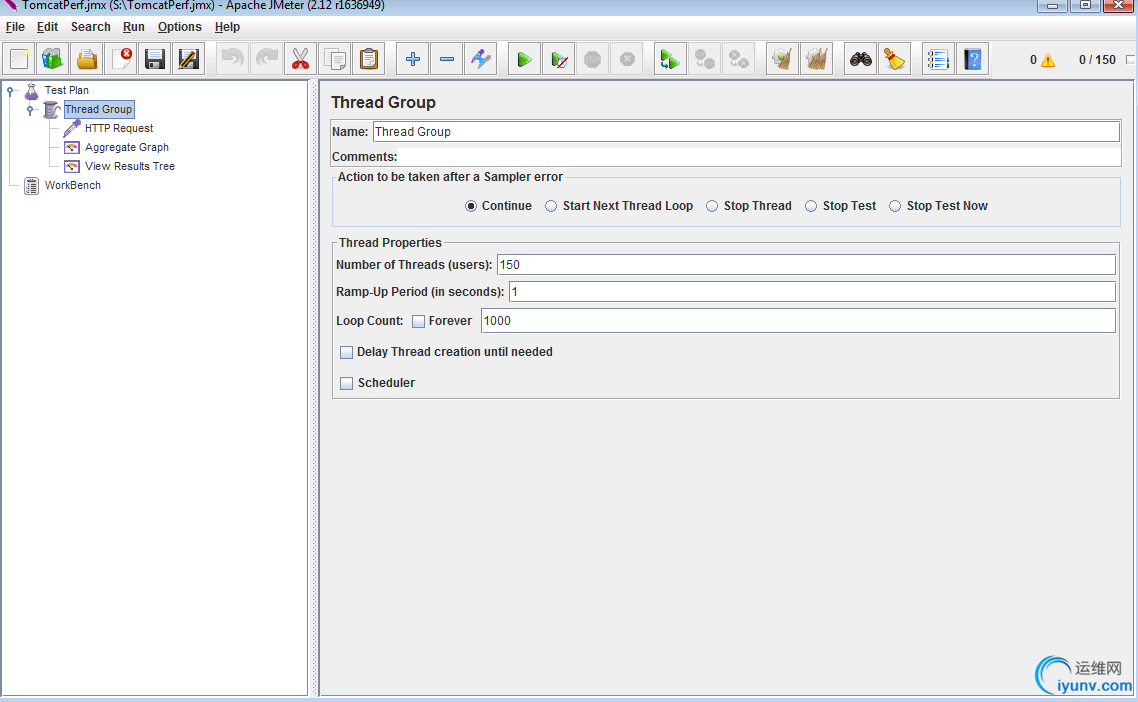Select Test Plan in the tree
The image size is (1138, 702).
66,90
